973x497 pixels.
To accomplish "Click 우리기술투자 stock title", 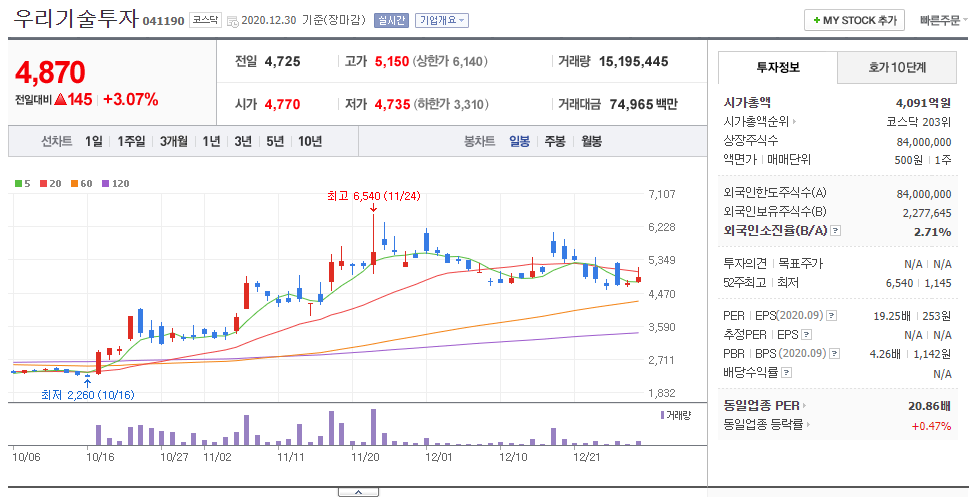I will tap(76, 18).
